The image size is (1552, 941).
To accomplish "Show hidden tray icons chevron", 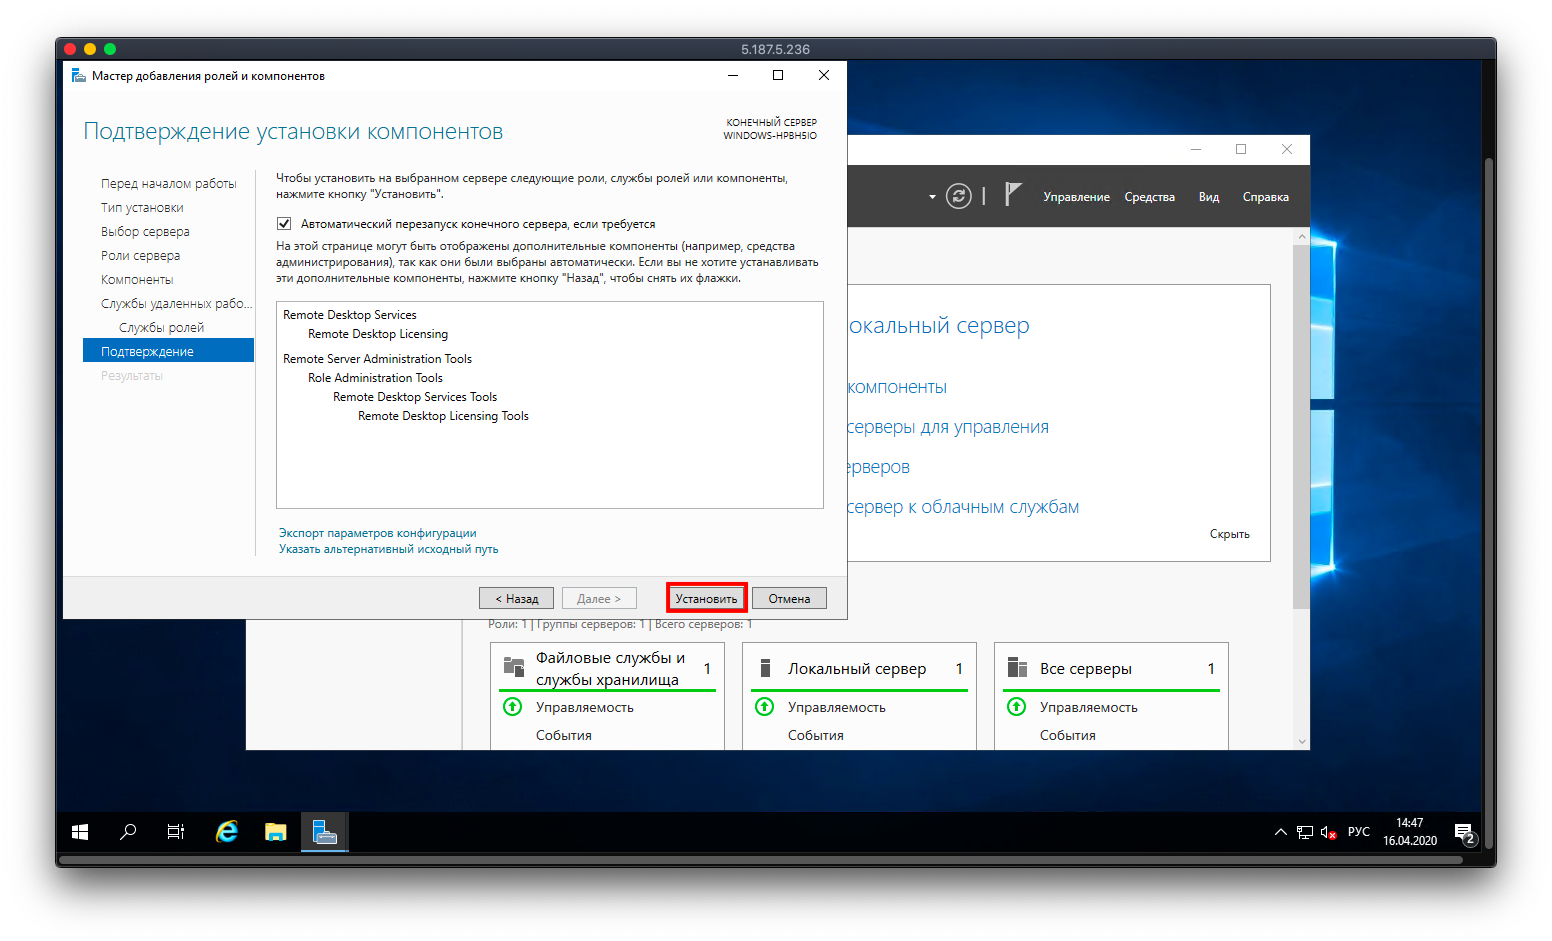I will click(1280, 832).
